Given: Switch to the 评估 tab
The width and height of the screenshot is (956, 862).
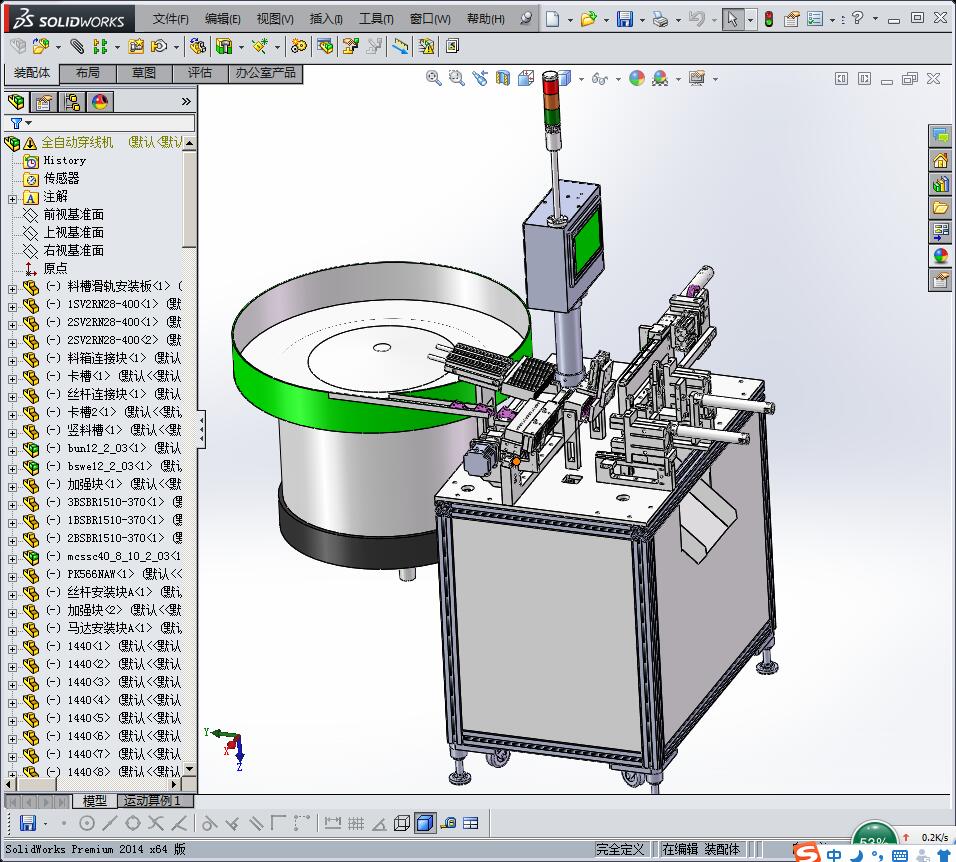Looking at the screenshot, I should click(200, 73).
